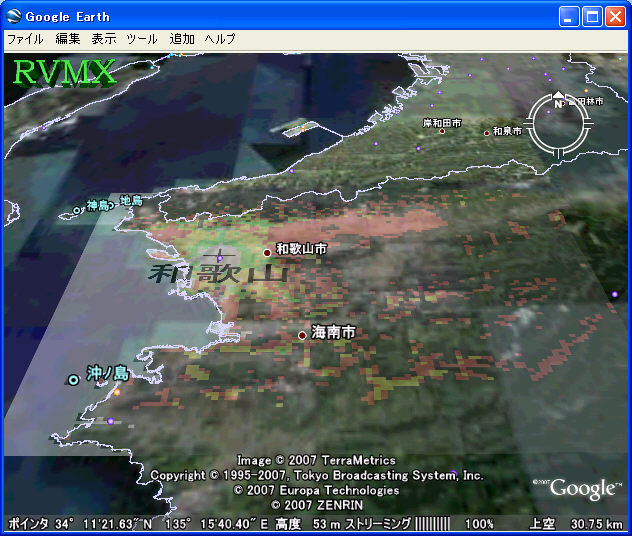The image size is (632, 536).
Task: Click the large 和歌山 prefecture label
Action: pyautogui.click(x=218, y=273)
